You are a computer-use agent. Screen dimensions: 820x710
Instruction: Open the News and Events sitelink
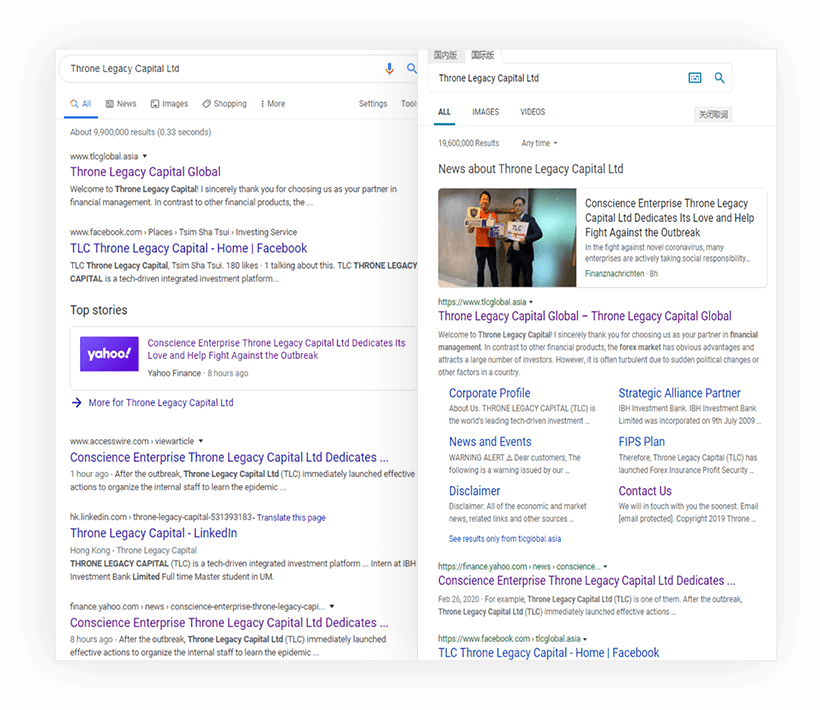coord(490,442)
